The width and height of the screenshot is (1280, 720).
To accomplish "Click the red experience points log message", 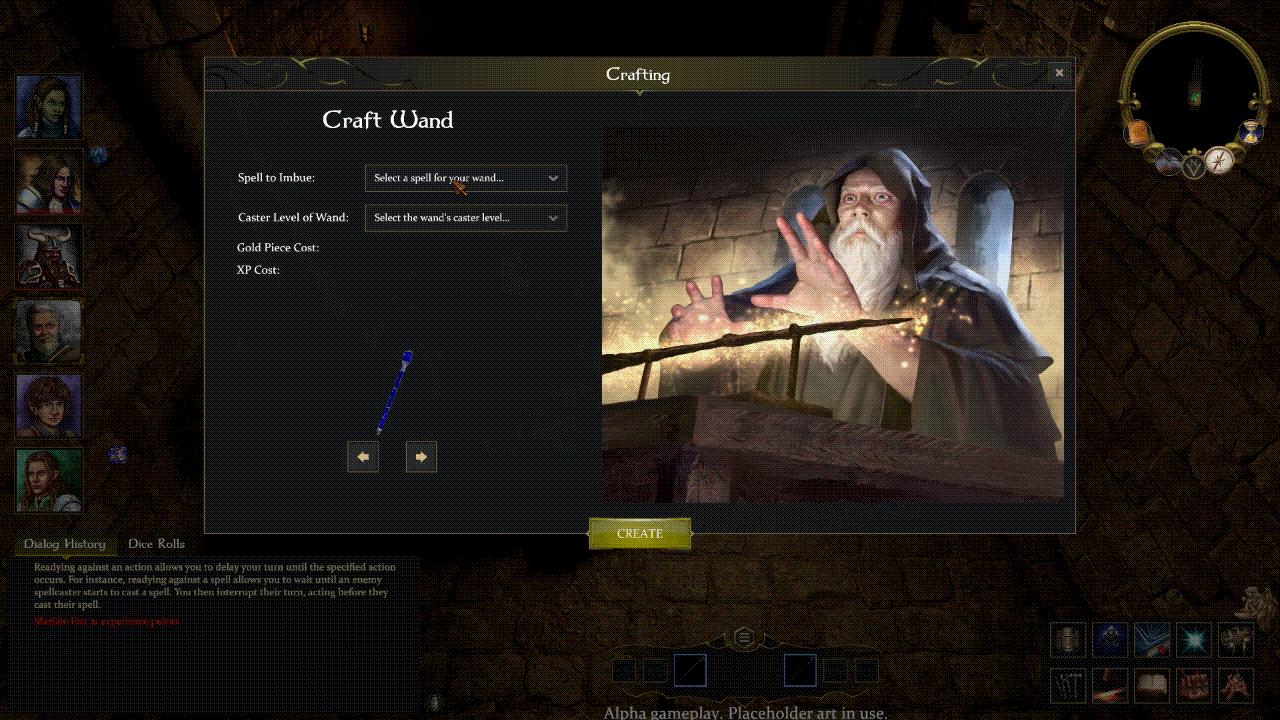I will (x=108, y=621).
